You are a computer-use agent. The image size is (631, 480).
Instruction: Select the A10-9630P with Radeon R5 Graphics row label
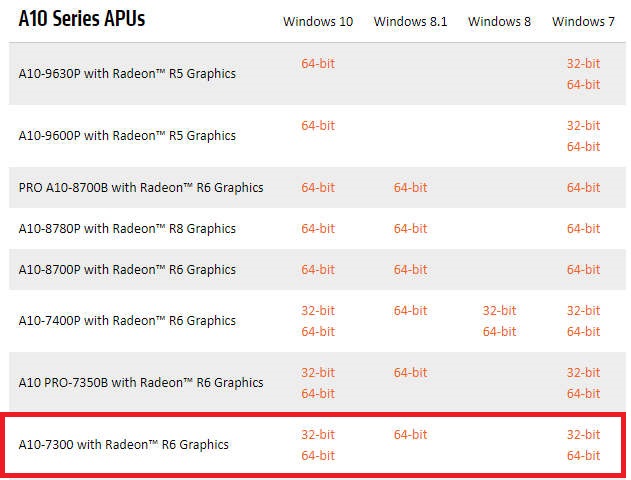tap(127, 74)
